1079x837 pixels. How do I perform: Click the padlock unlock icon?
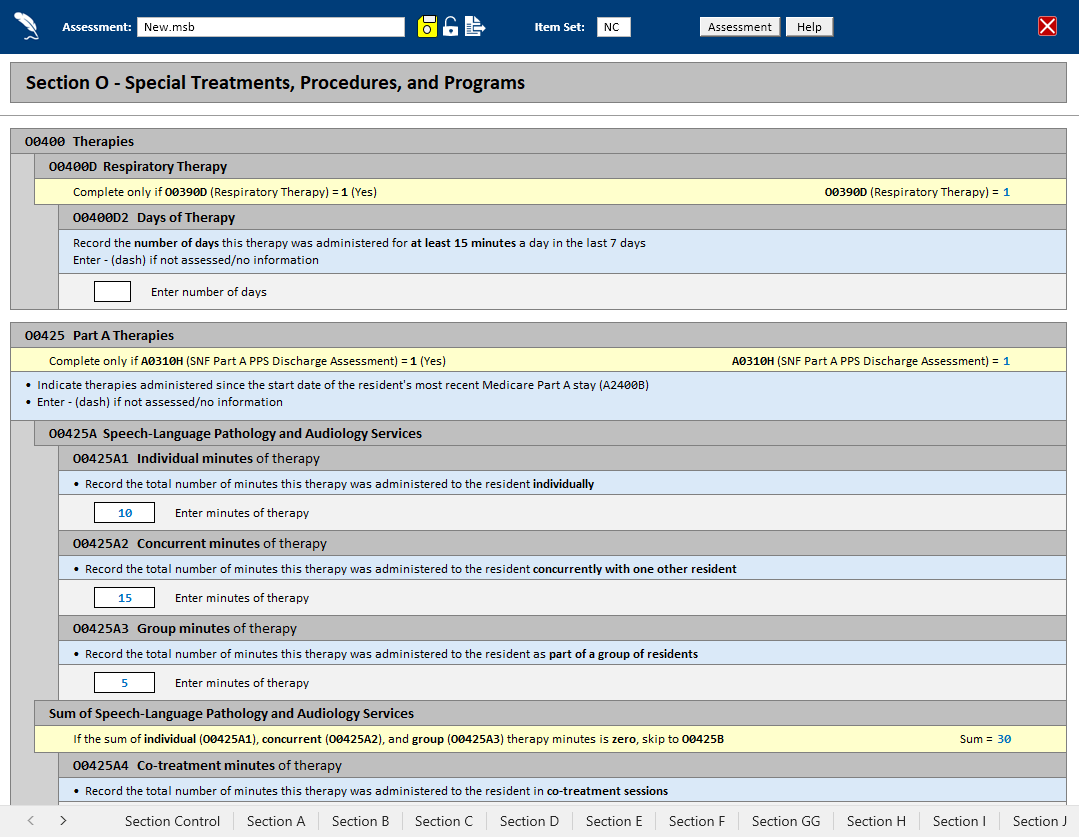click(x=451, y=27)
